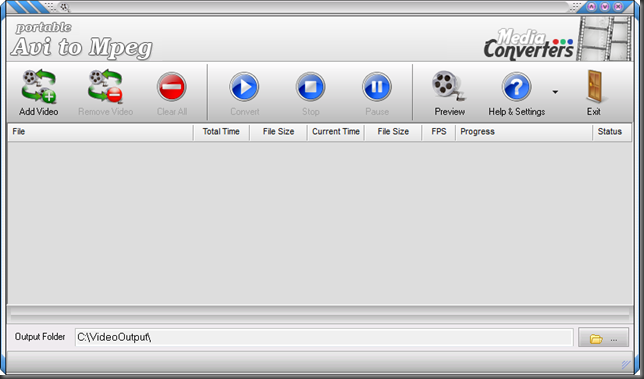Click the Progress column header
Image resolution: width=644 pixels, height=379 pixels.
click(x=524, y=132)
